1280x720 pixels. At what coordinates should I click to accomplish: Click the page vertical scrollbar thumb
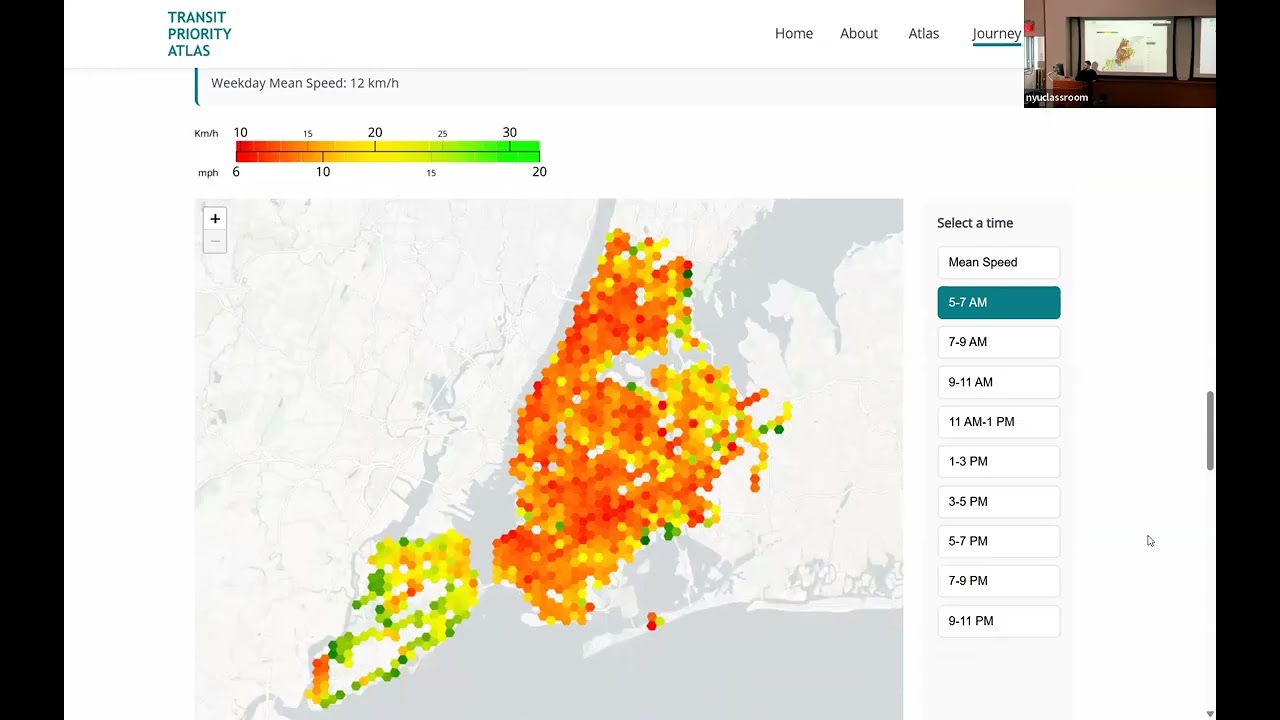point(1210,430)
